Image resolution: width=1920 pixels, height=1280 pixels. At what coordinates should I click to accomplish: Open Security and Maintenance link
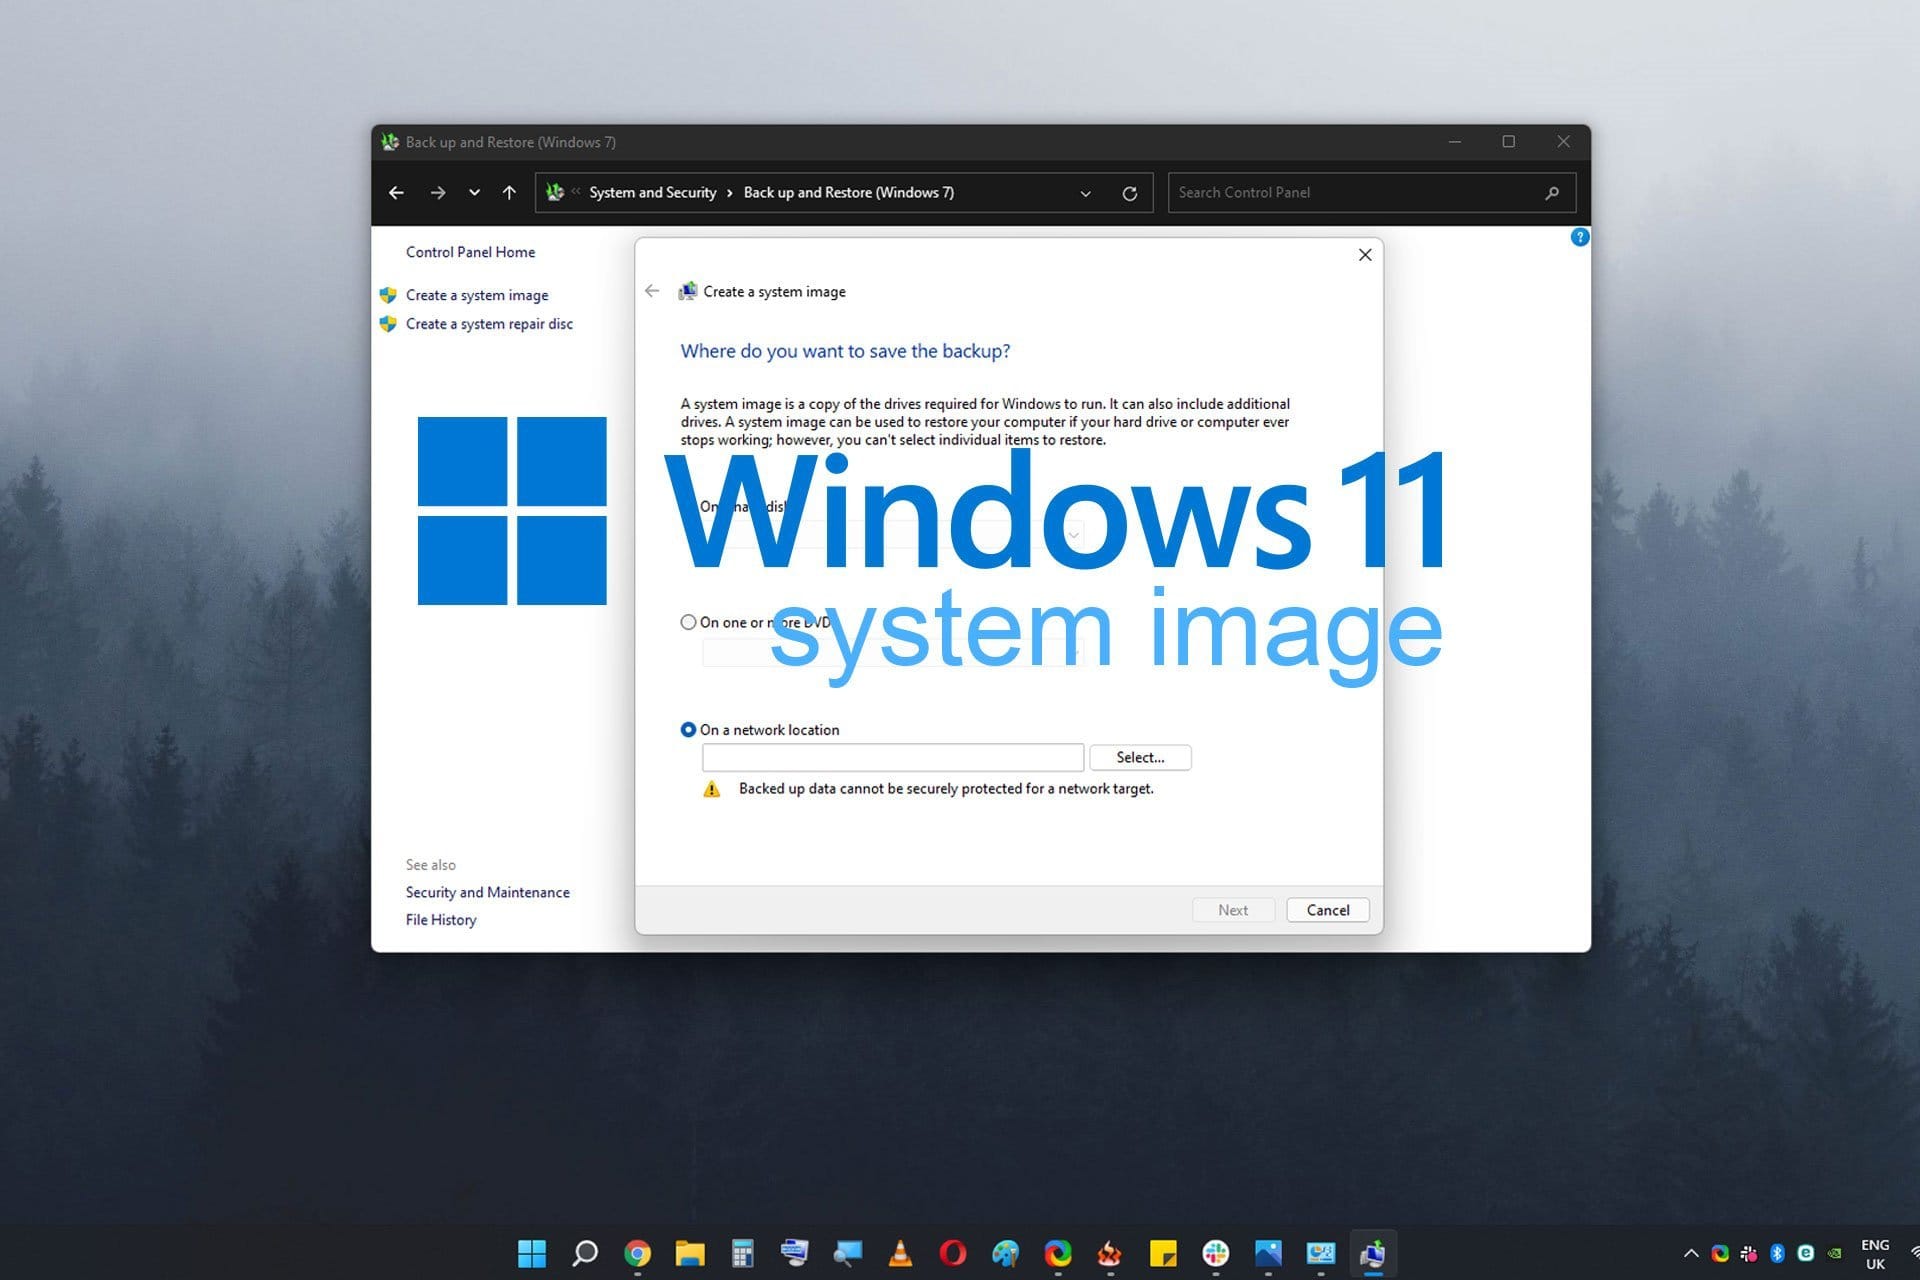click(x=488, y=892)
